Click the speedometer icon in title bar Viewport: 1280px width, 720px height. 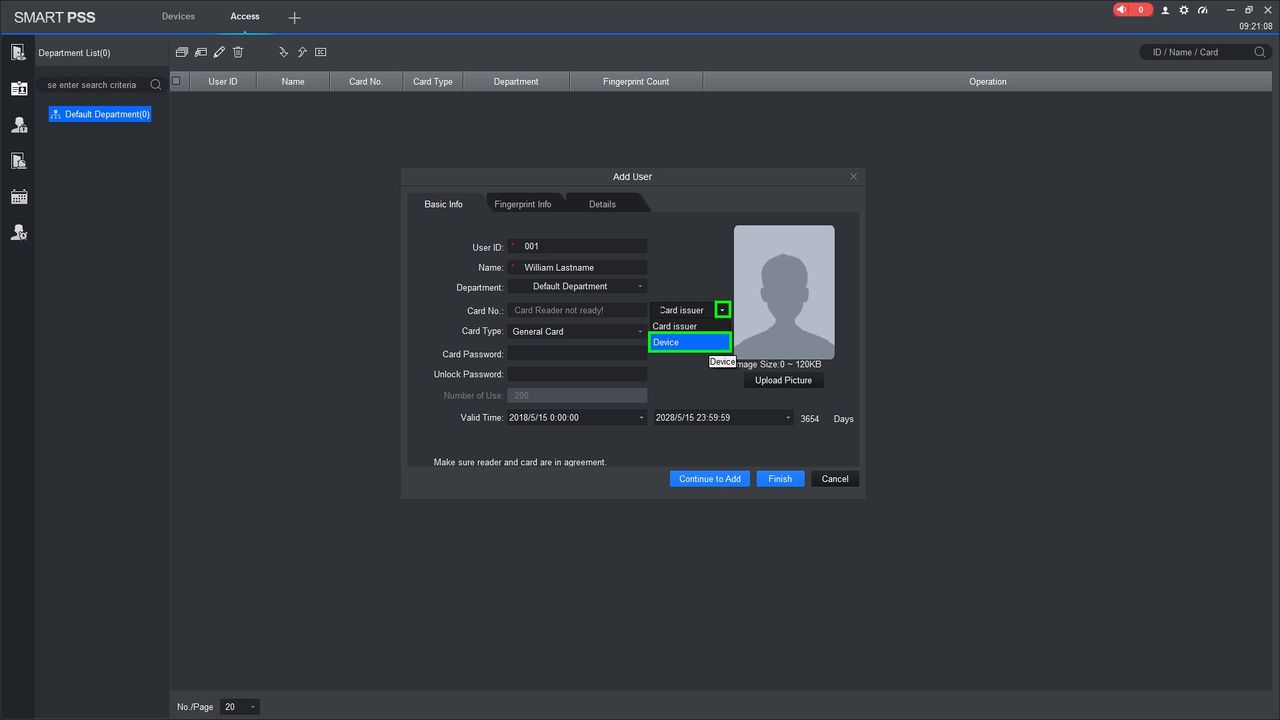(1202, 10)
